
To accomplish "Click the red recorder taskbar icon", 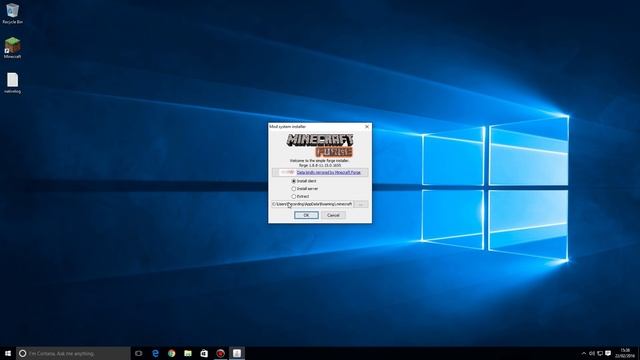I will (x=220, y=353).
